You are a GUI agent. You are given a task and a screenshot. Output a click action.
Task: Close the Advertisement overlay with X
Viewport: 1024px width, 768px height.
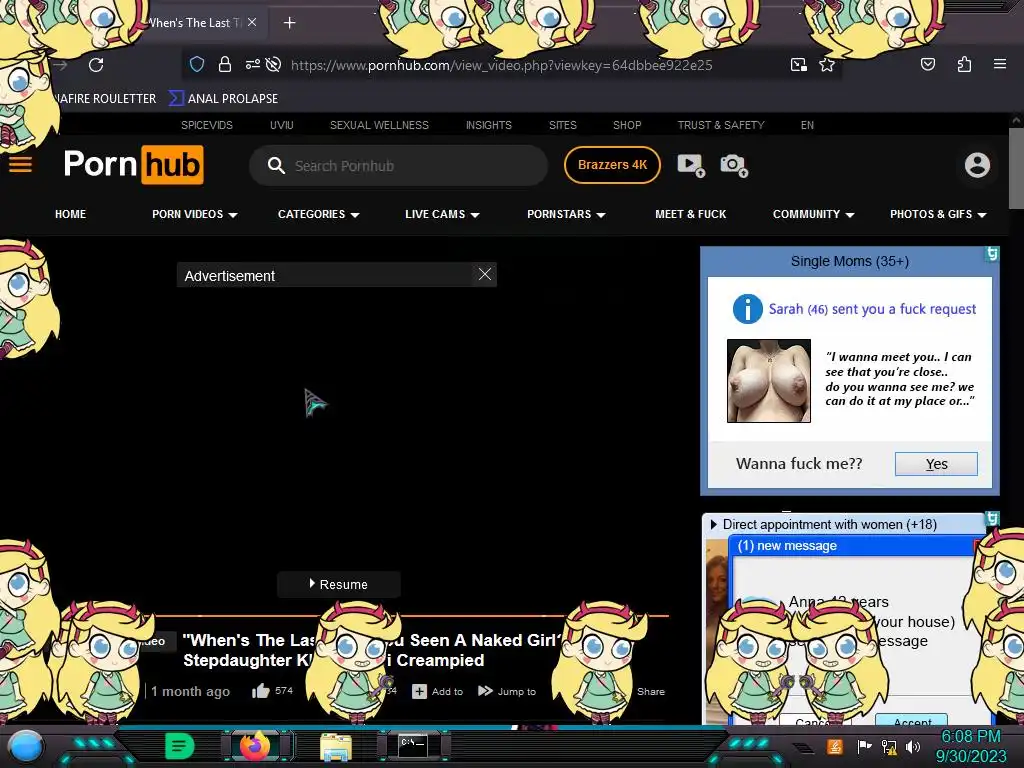tap(485, 274)
